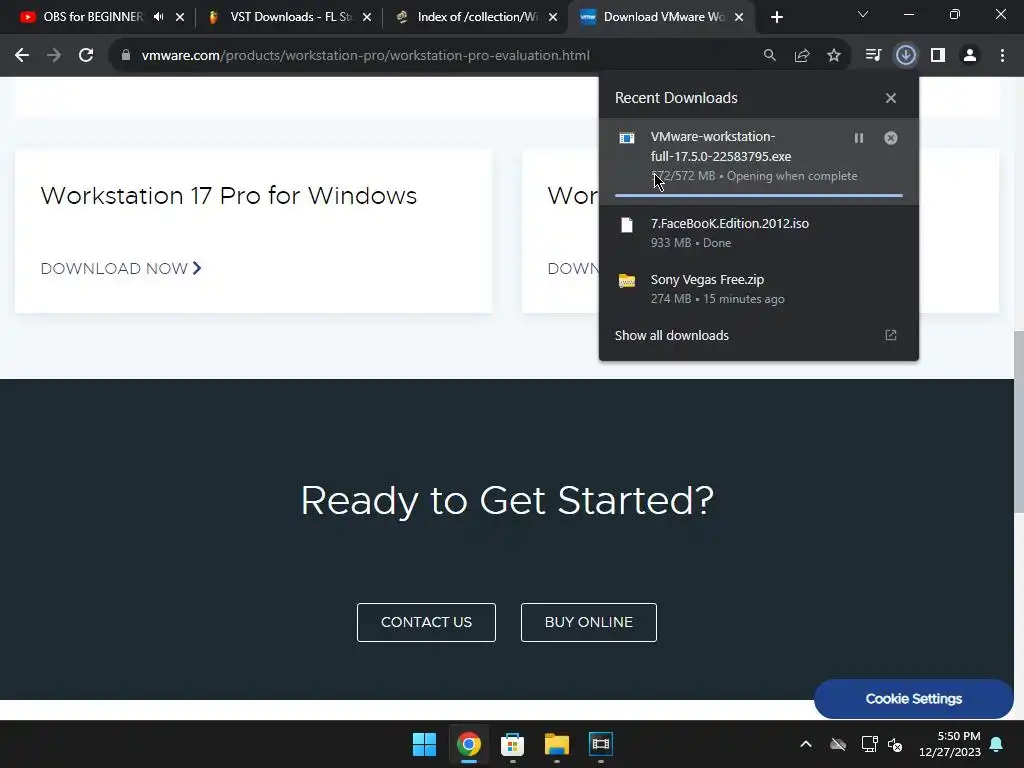
Task: Open the clock showing 5:50 PM
Action: (950, 744)
